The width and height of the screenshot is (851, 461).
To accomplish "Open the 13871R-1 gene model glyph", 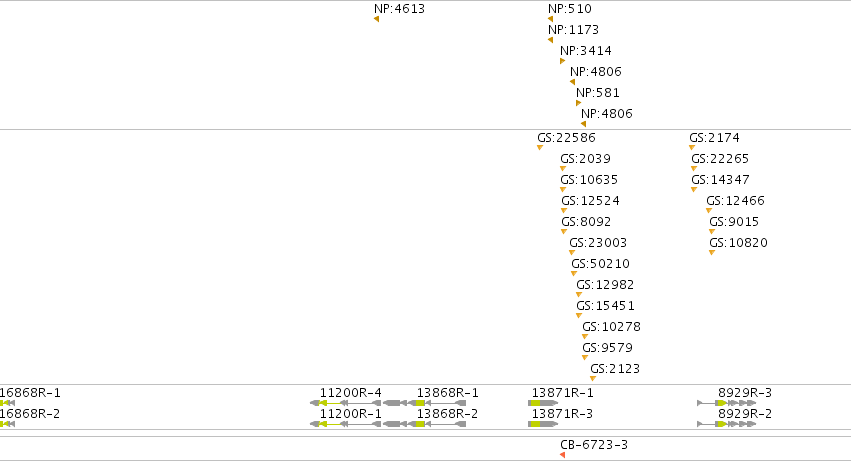I will (543, 403).
